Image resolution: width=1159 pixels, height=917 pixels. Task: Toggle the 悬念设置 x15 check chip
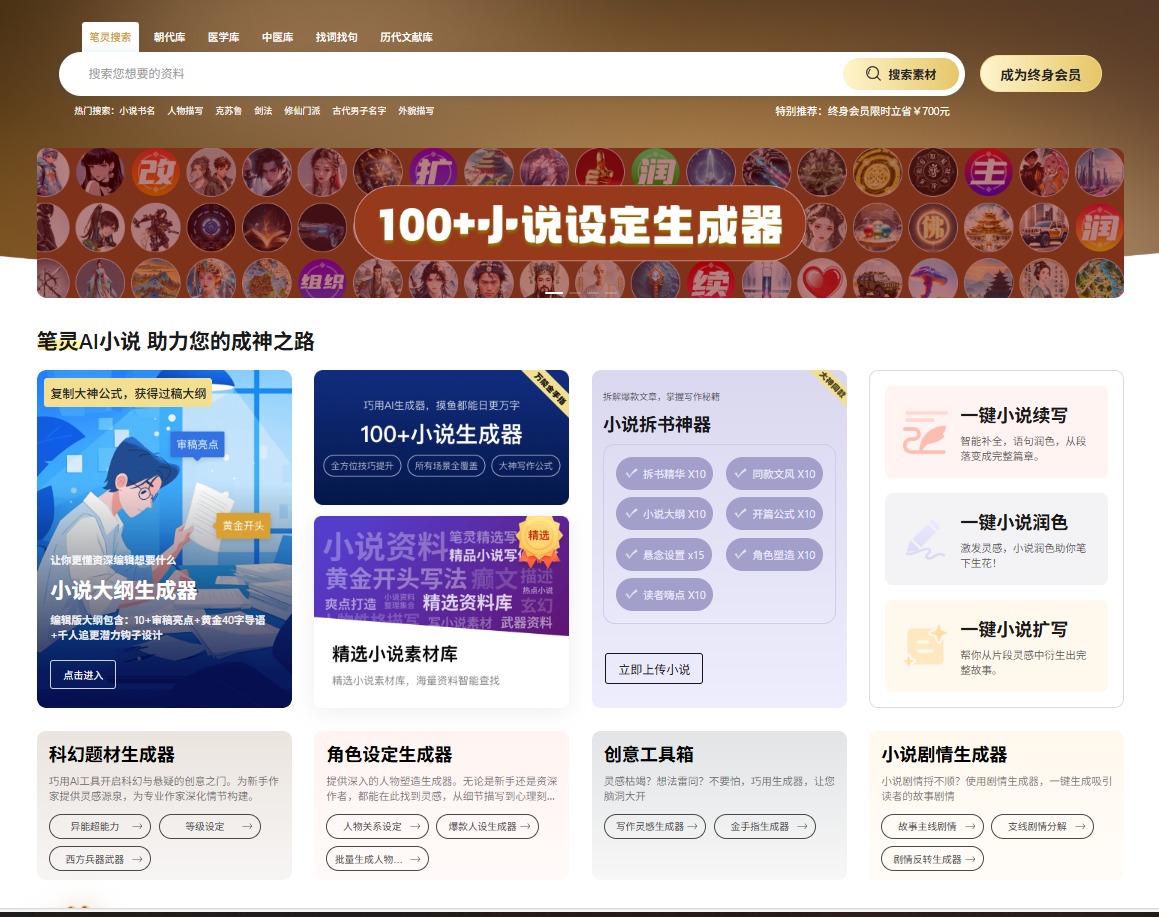click(664, 555)
